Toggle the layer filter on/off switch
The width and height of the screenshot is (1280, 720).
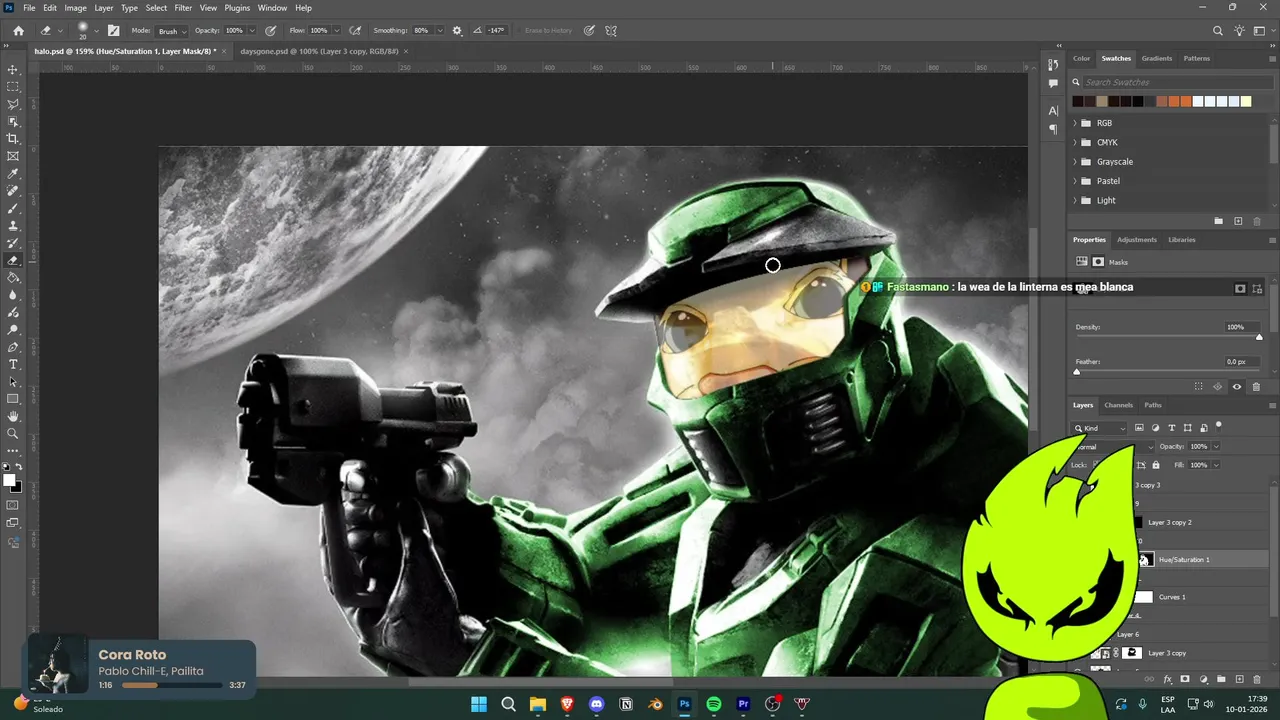pyautogui.click(x=1219, y=426)
